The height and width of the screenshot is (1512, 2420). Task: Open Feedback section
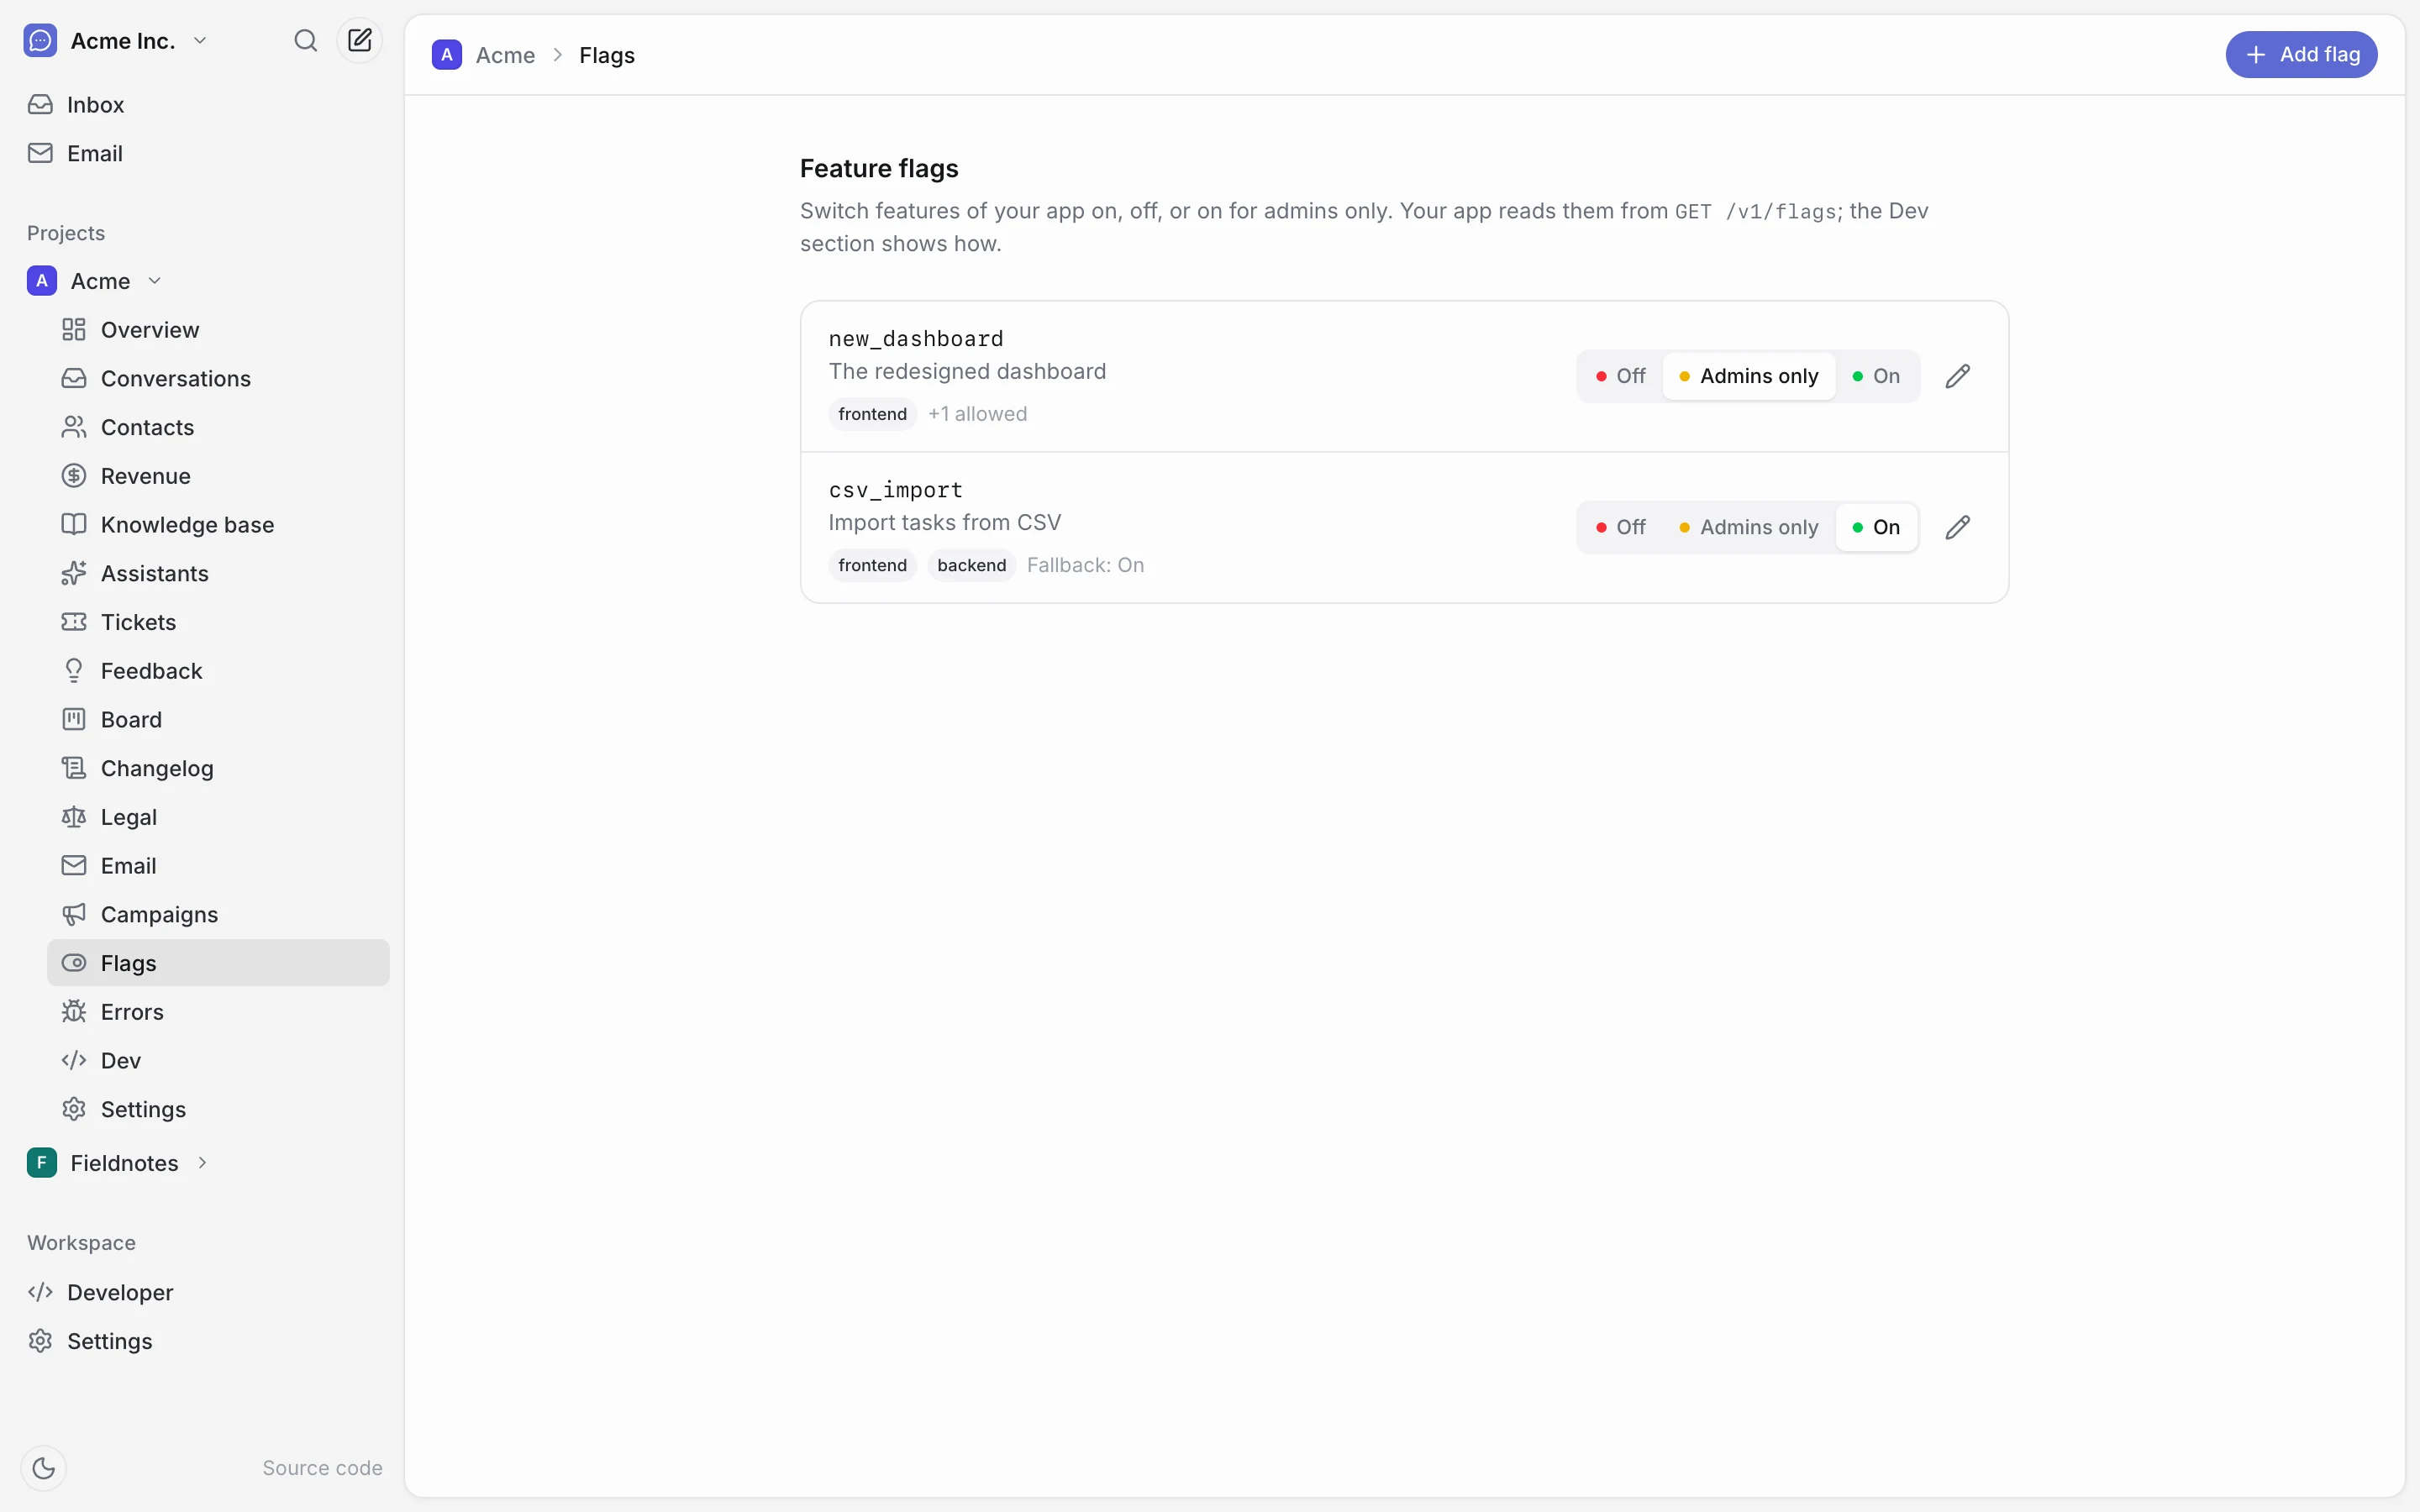(x=218, y=671)
